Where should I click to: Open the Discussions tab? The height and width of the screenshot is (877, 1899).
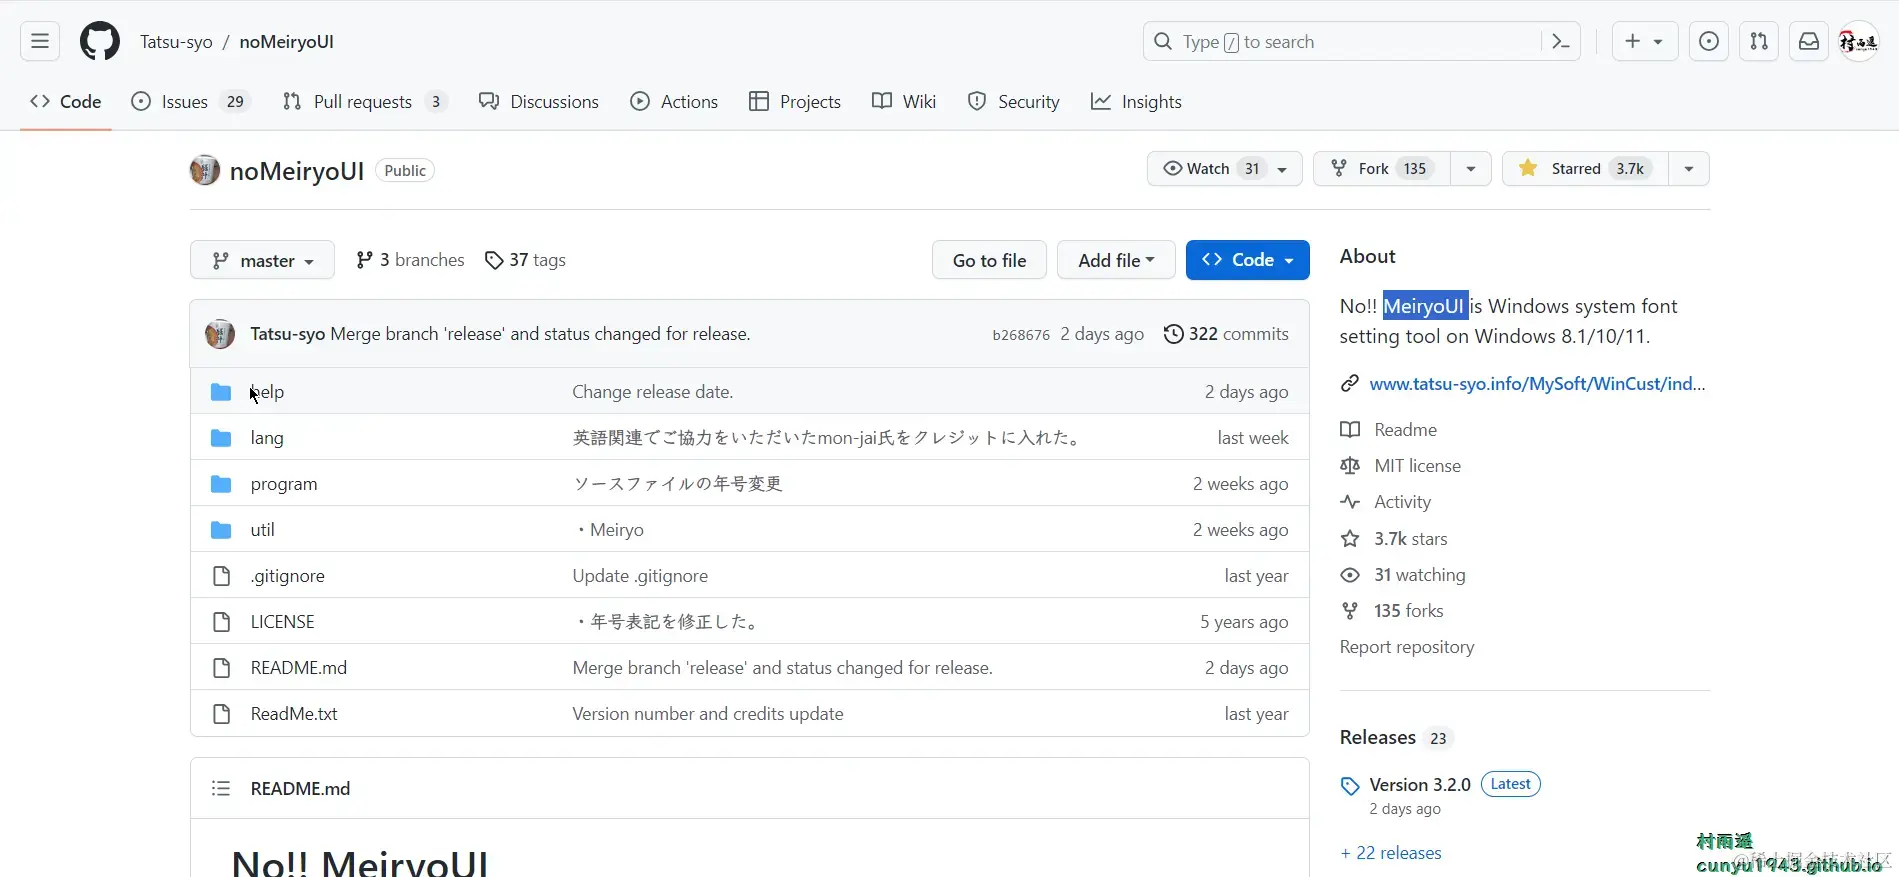click(539, 102)
